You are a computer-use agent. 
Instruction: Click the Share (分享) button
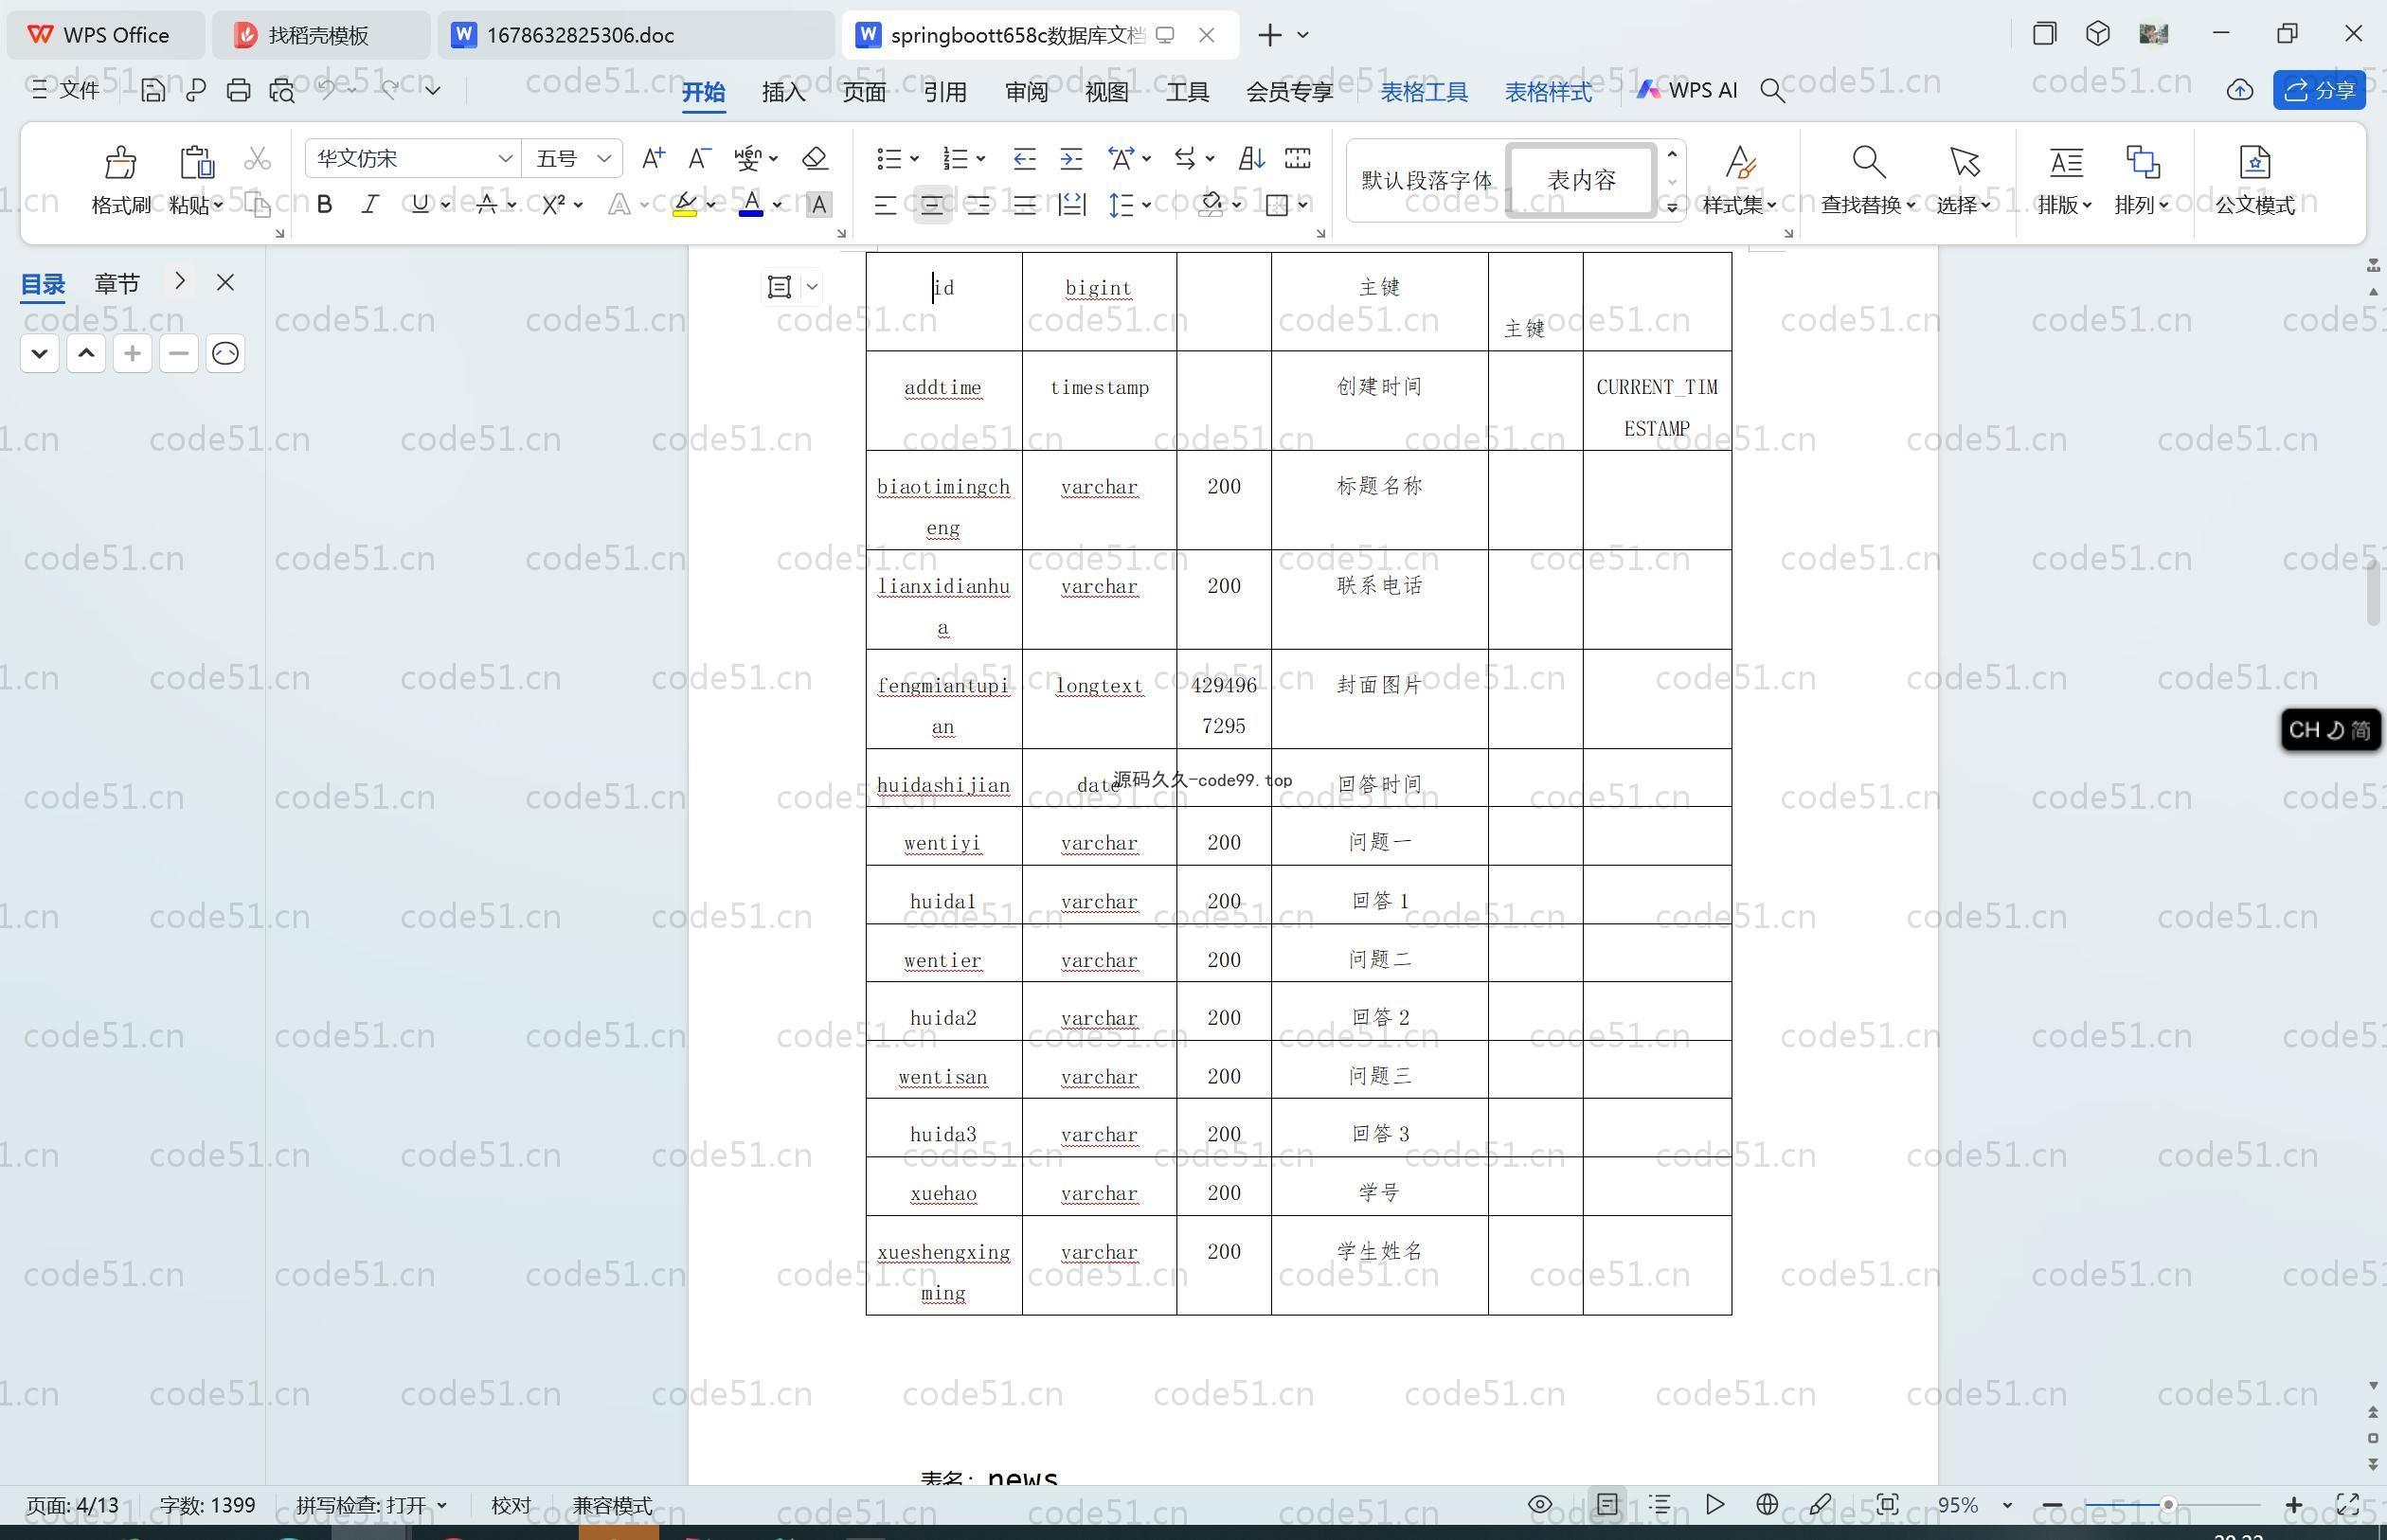point(2319,90)
